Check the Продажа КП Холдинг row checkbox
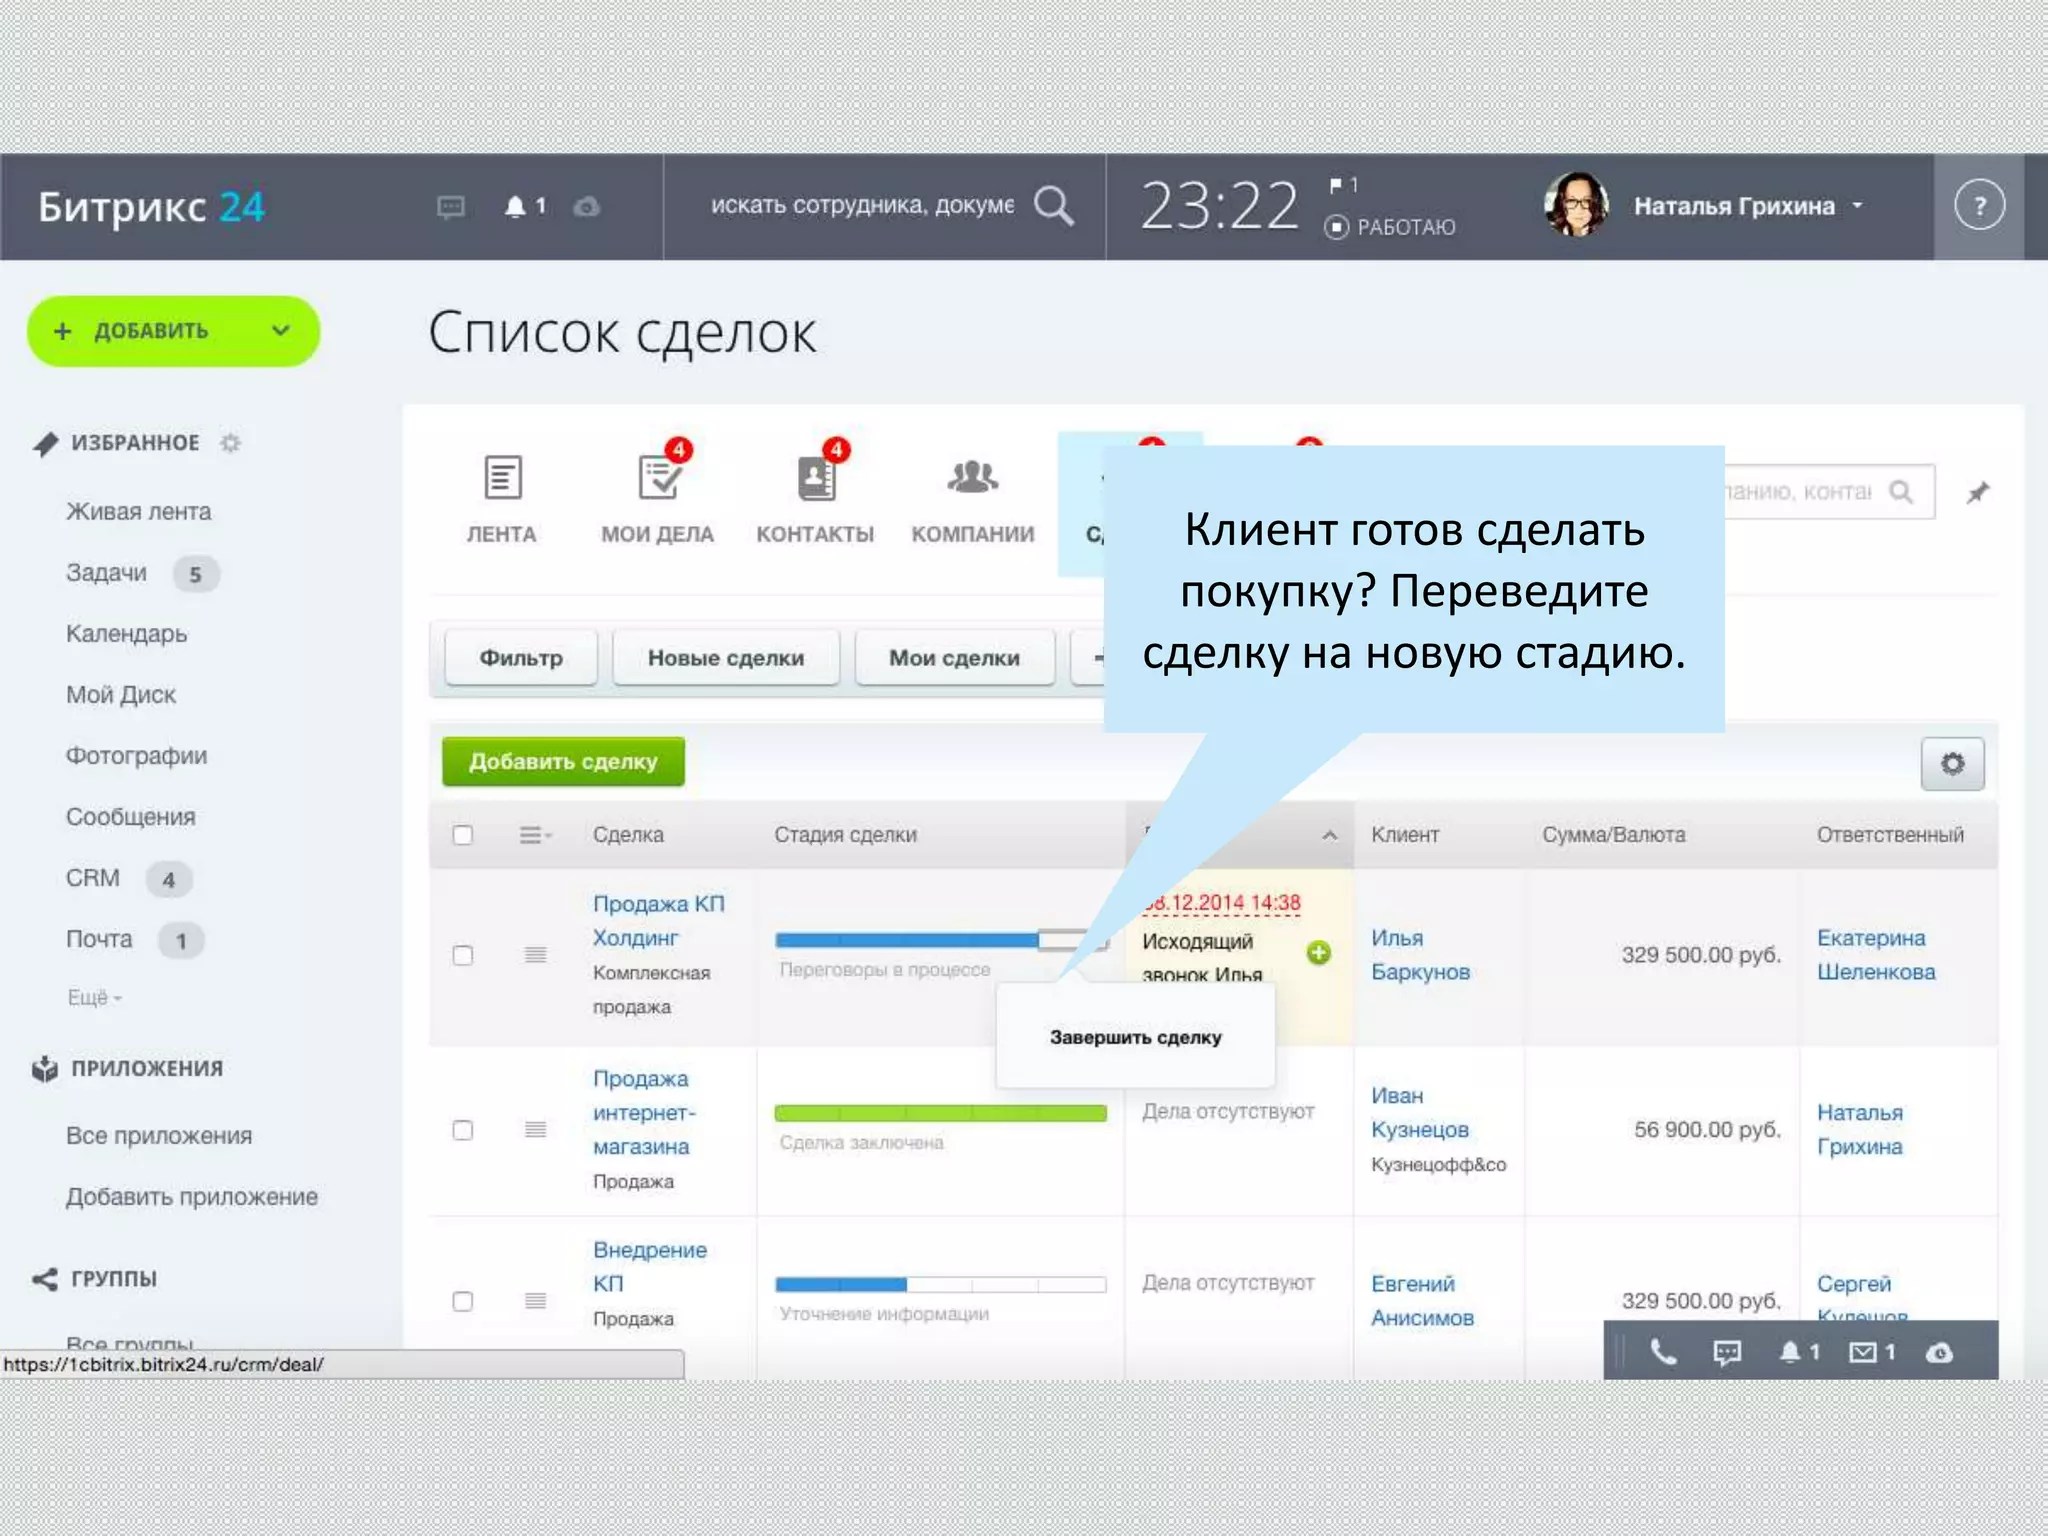2048x1536 pixels. (x=463, y=955)
